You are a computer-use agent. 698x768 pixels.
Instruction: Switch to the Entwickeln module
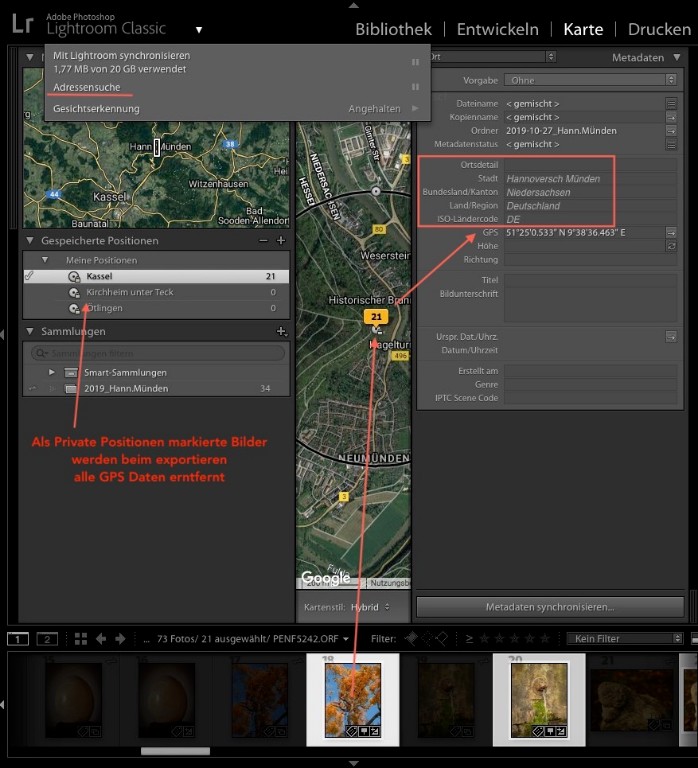(x=498, y=29)
